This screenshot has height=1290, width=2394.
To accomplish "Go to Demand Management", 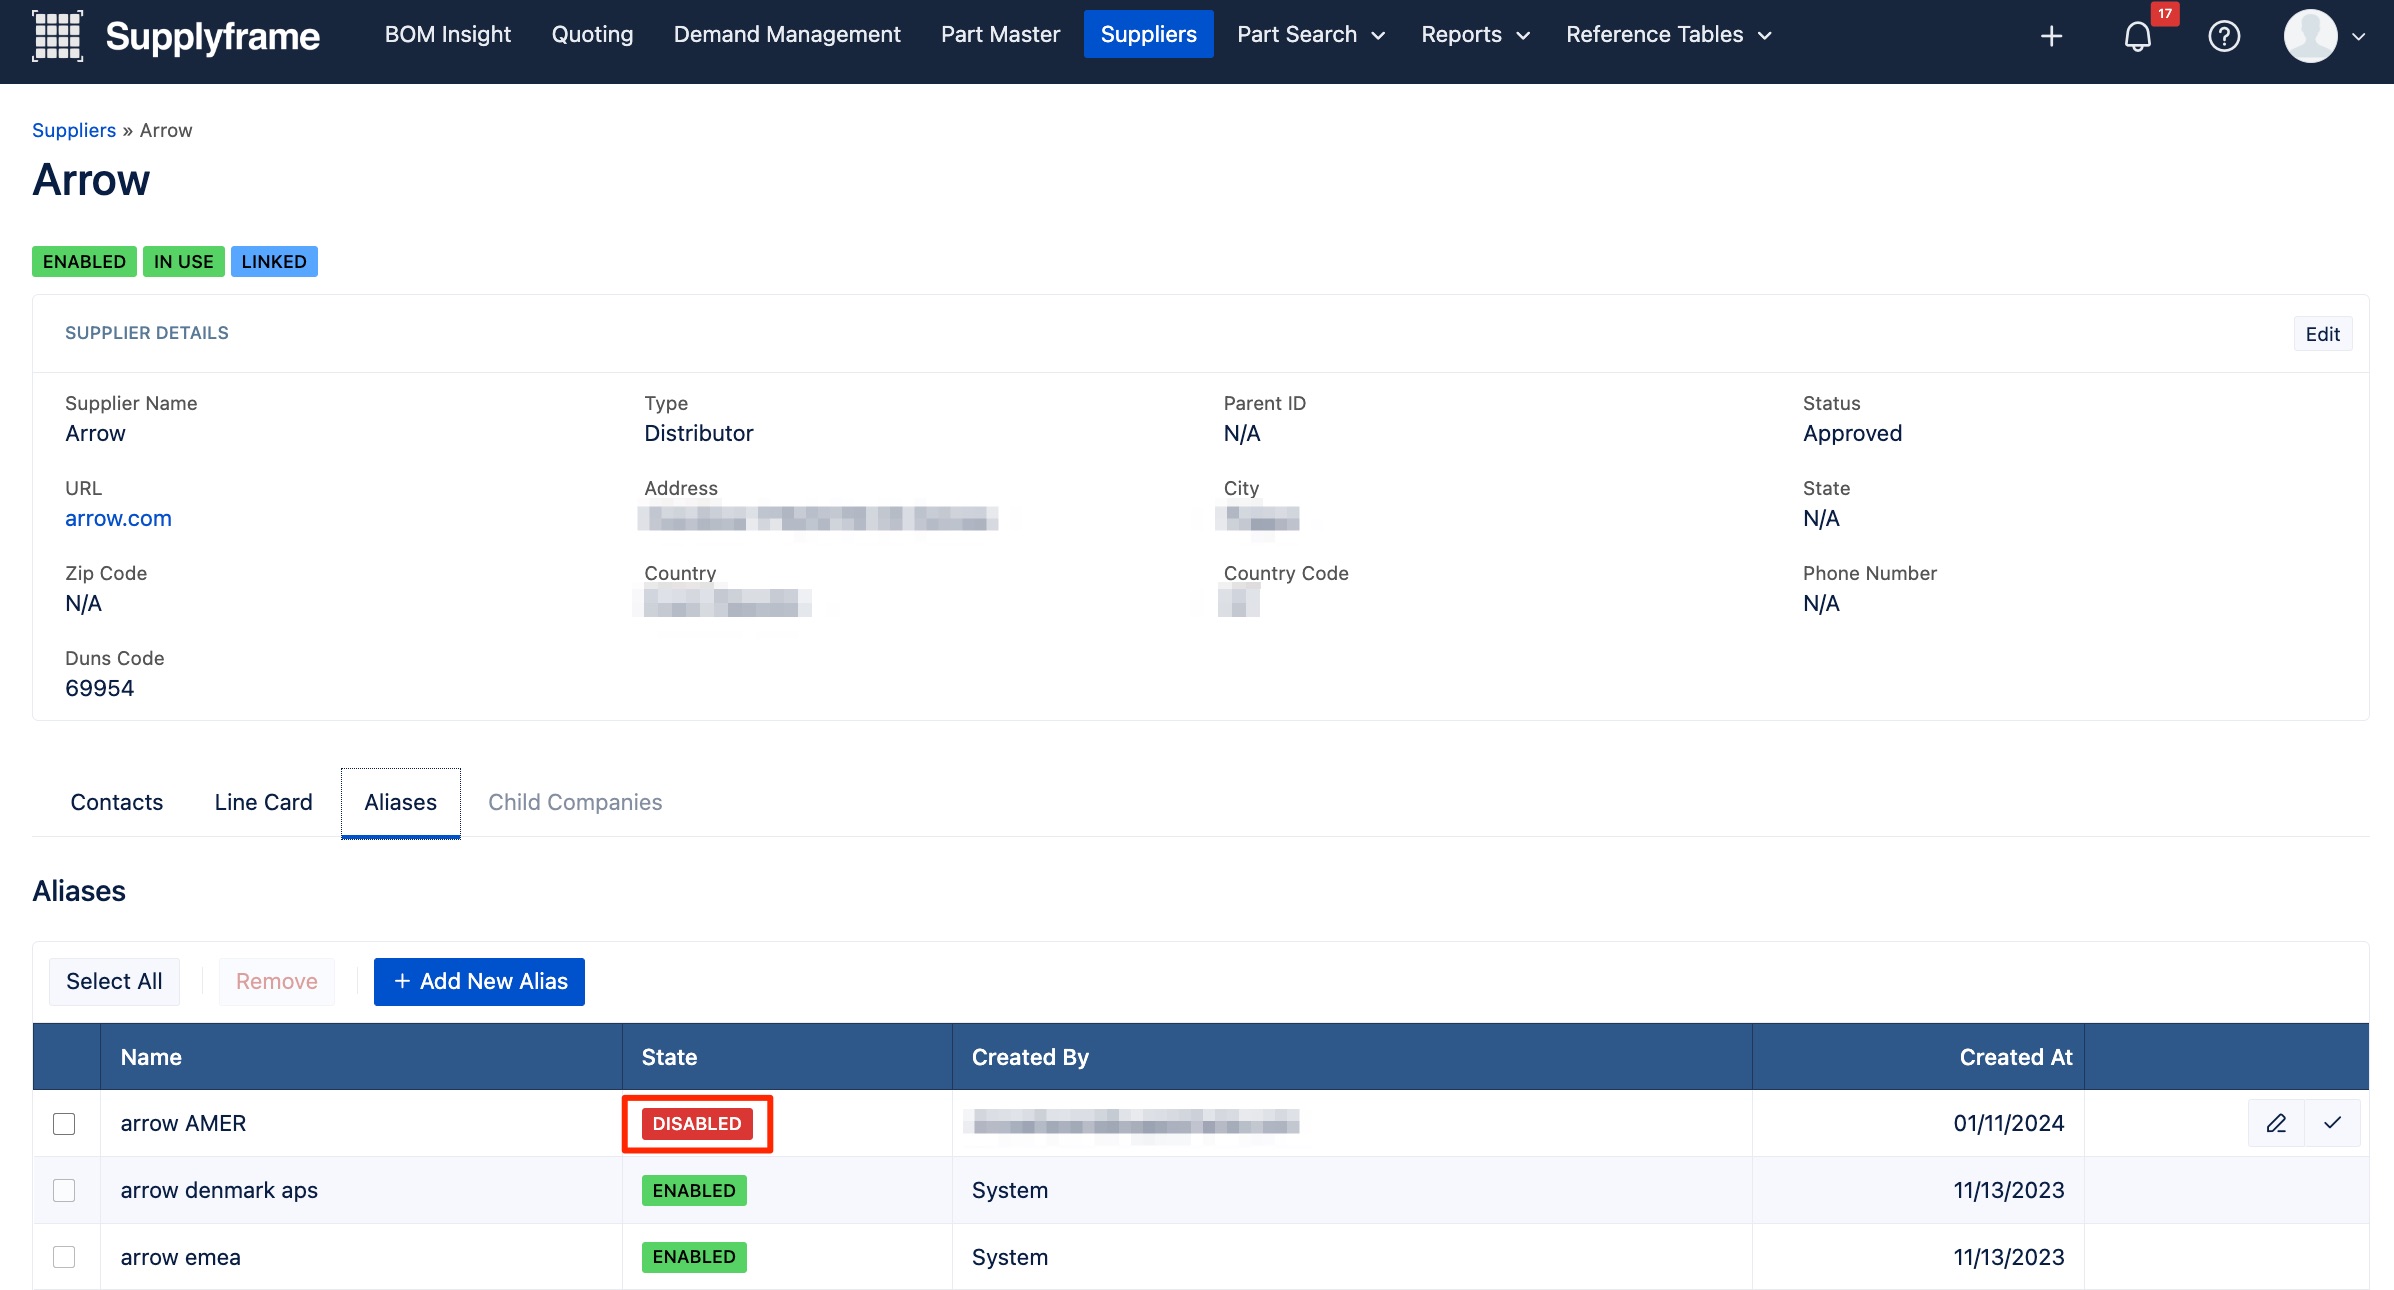I will [787, 34].
